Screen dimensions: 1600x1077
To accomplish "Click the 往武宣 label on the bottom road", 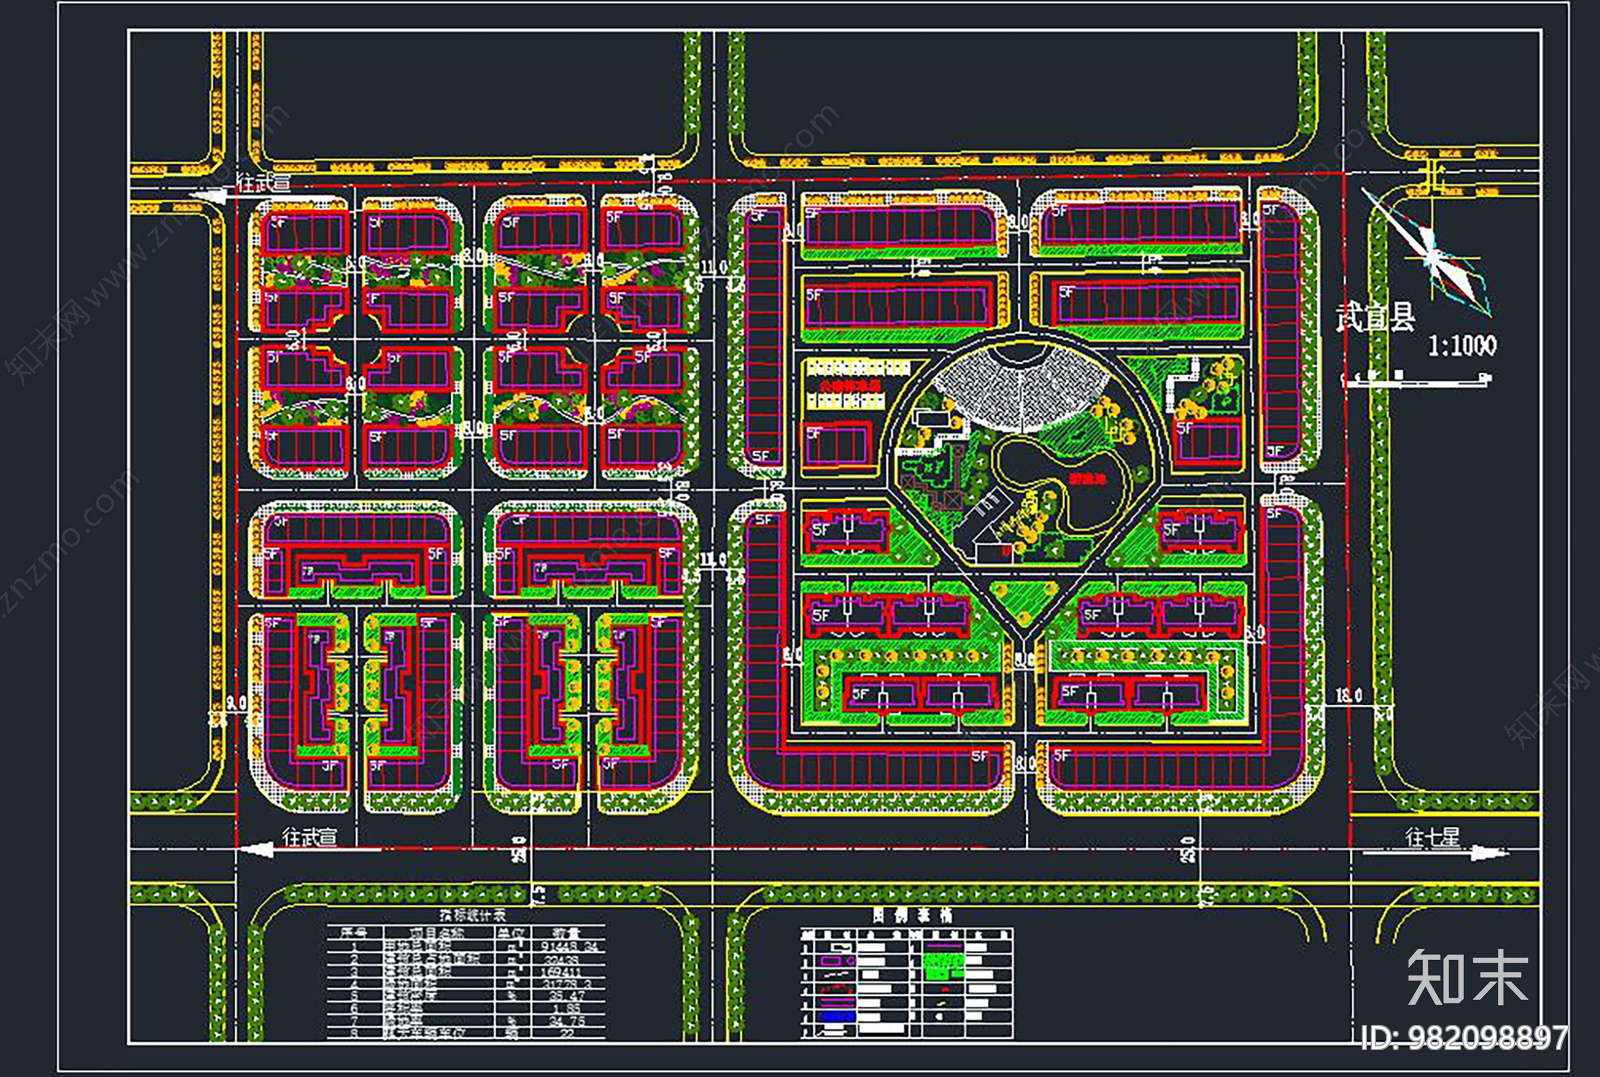I will click(x=310, y=836).
